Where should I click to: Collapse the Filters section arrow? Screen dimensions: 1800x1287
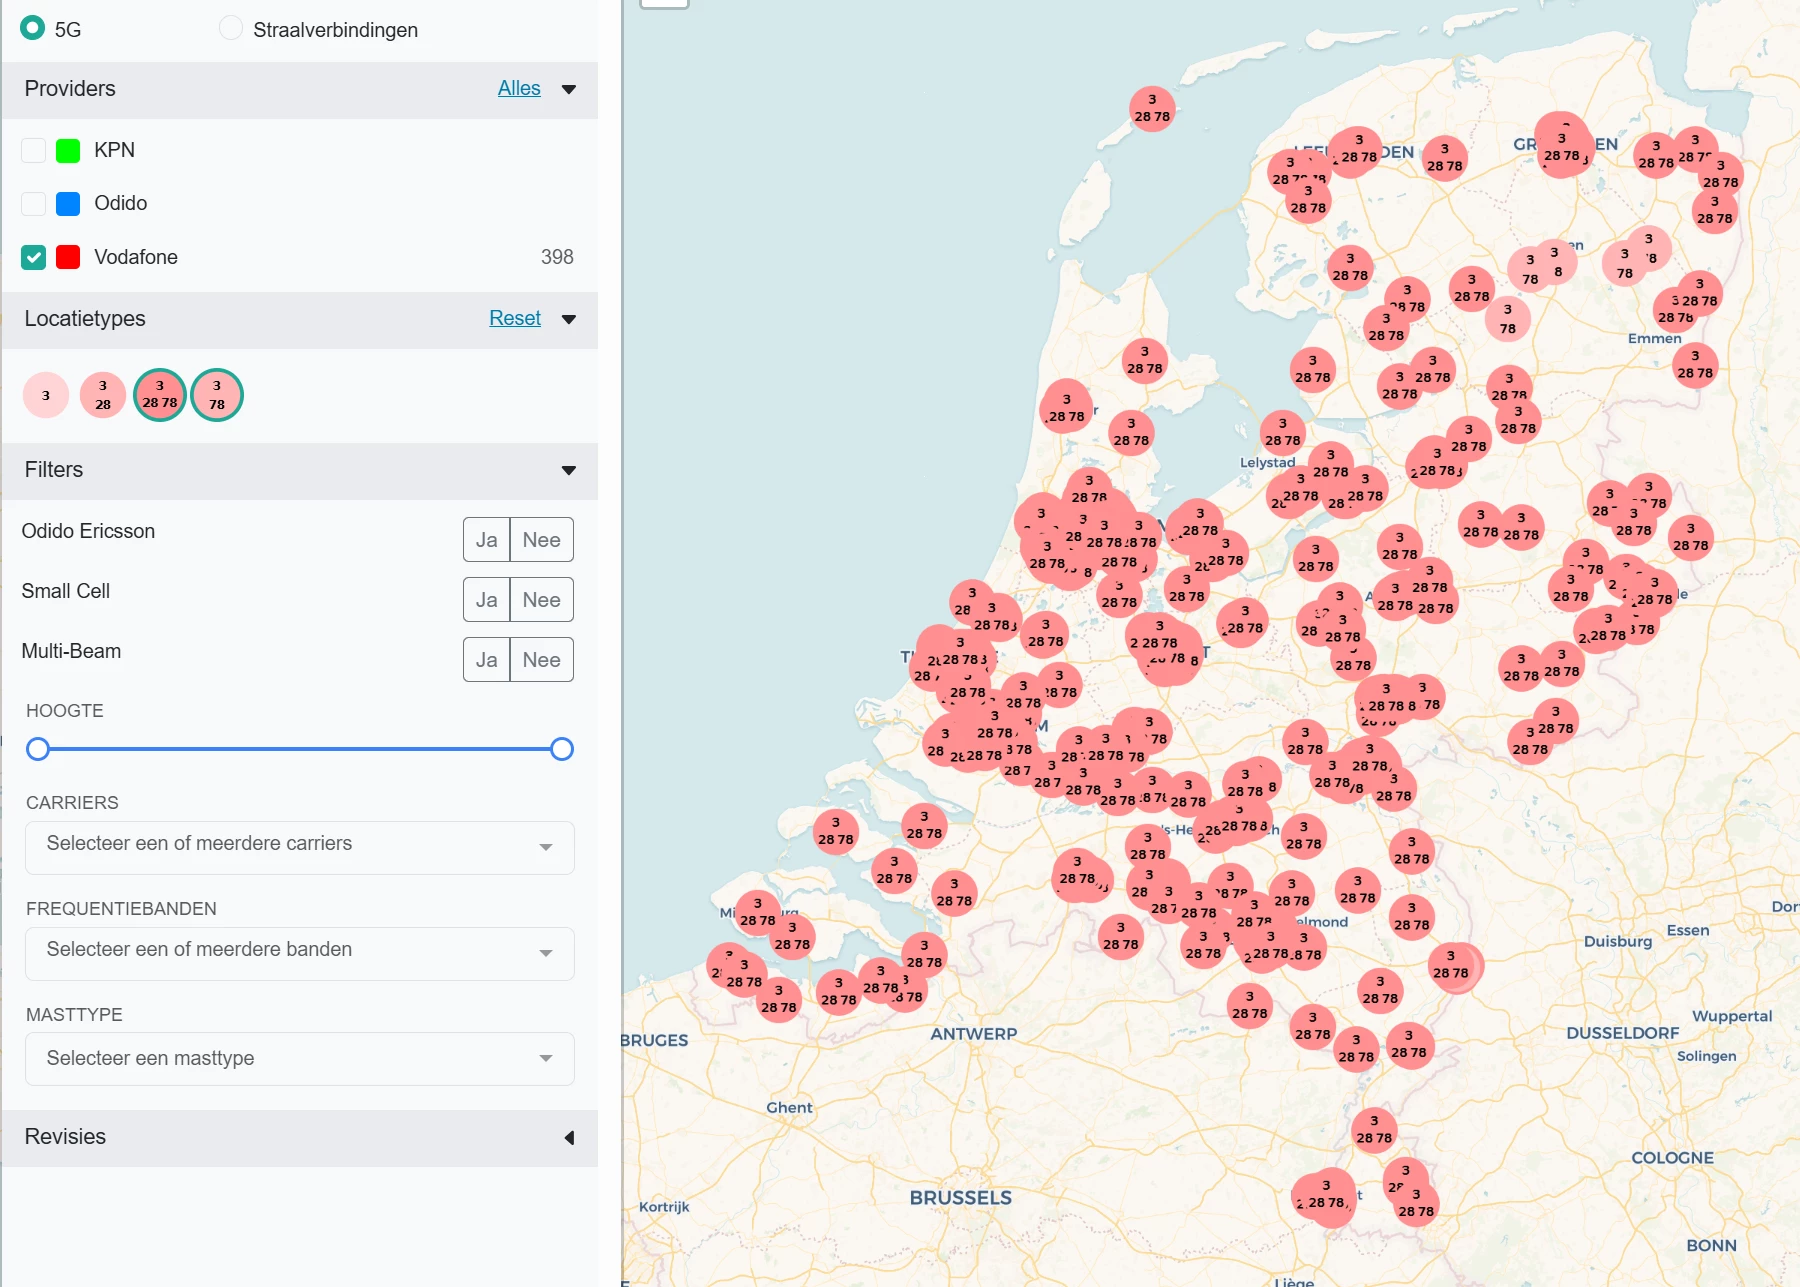[x=569, y=470]
